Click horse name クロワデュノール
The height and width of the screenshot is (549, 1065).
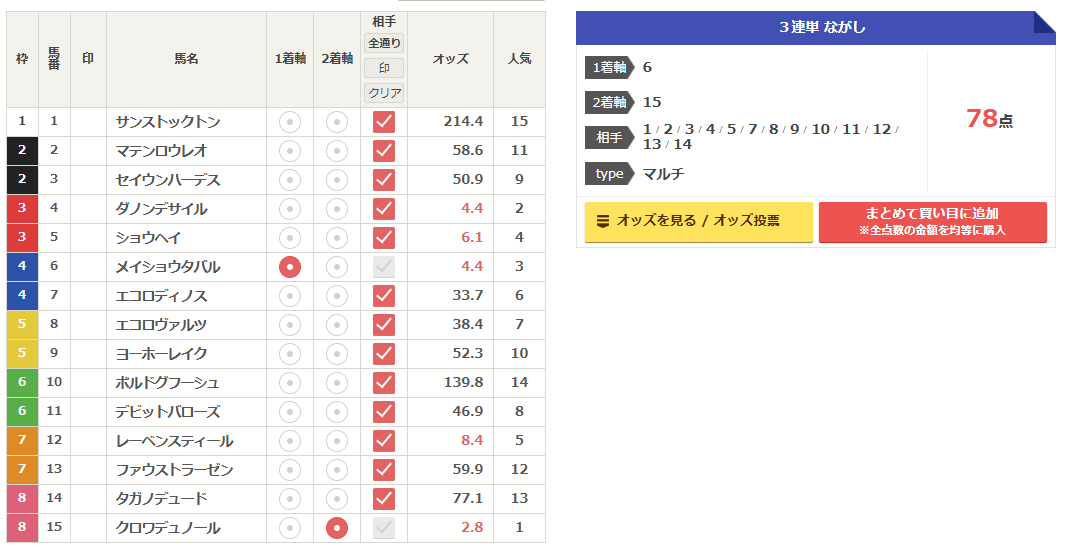(x=168, y=528)
